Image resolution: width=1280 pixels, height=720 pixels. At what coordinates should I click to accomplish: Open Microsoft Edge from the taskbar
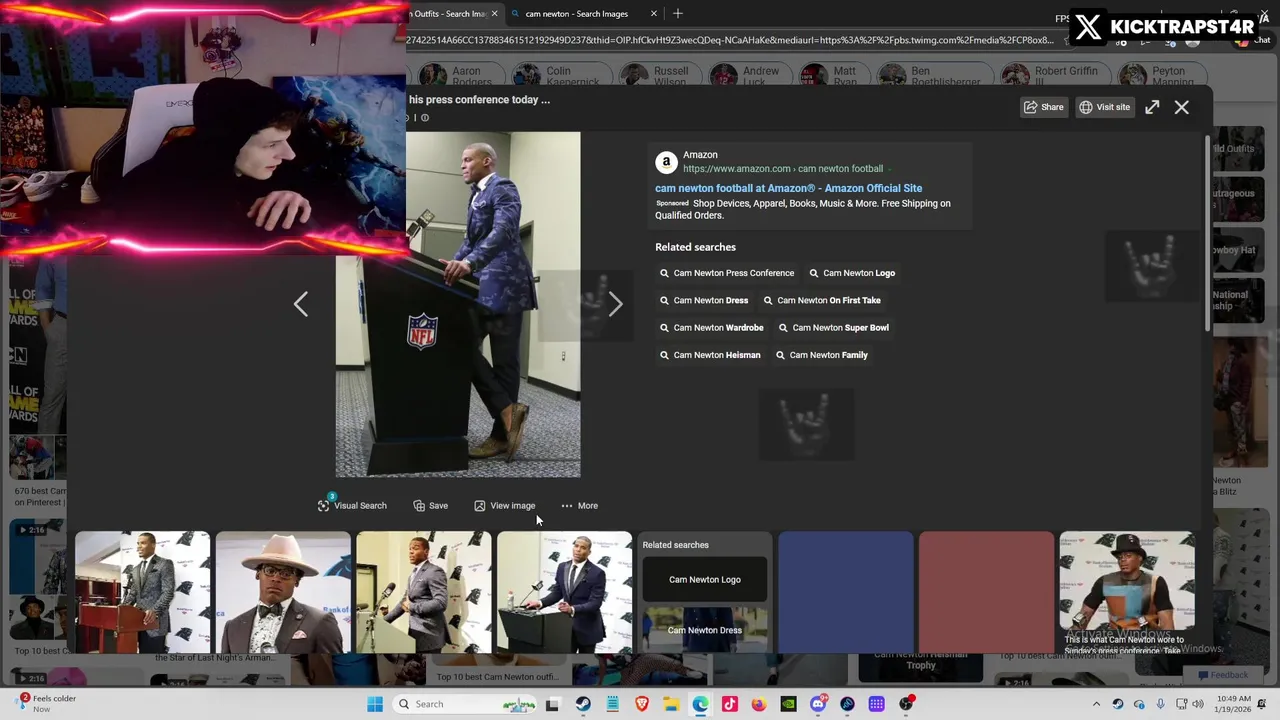click(700, 704)
